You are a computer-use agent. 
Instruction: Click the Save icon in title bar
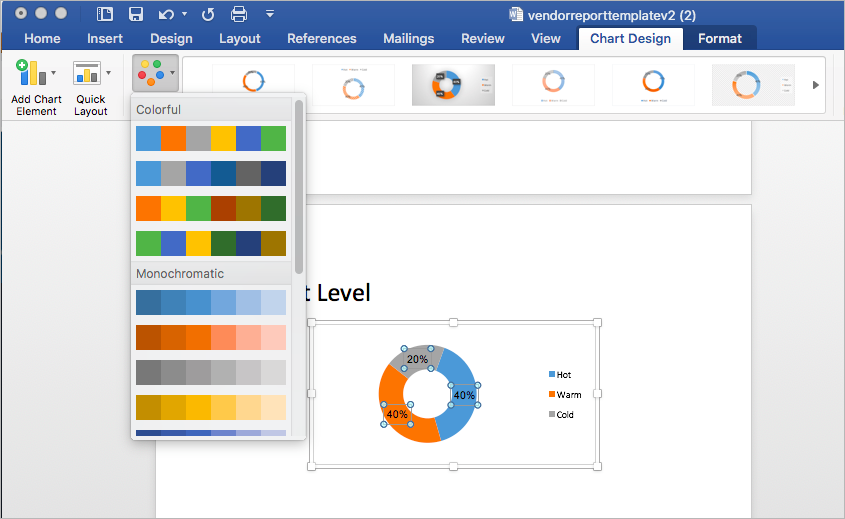136,14
